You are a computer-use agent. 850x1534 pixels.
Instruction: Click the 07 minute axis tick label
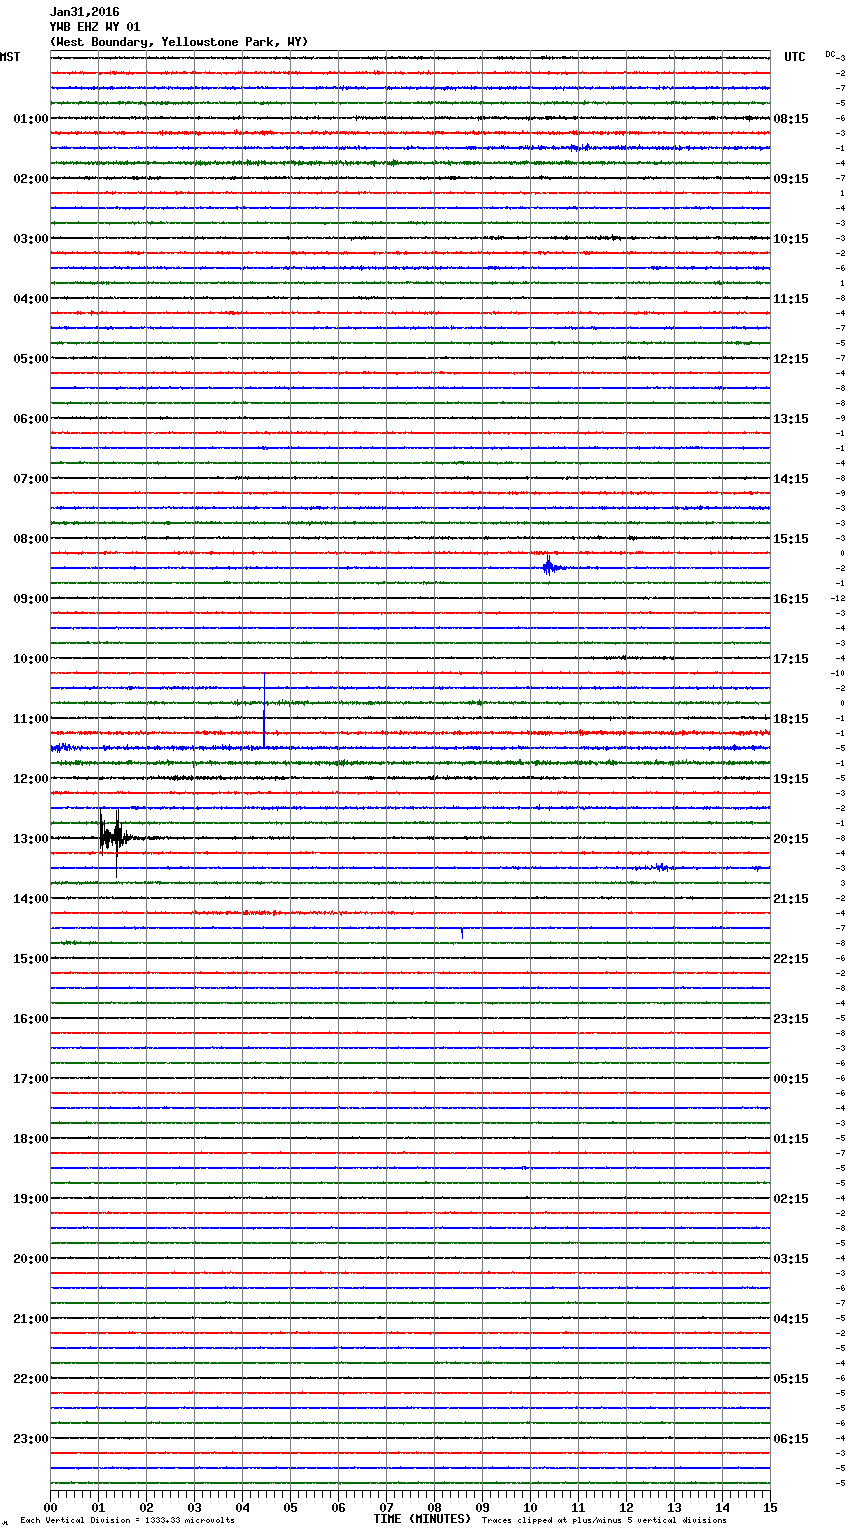pos(386,1507)
